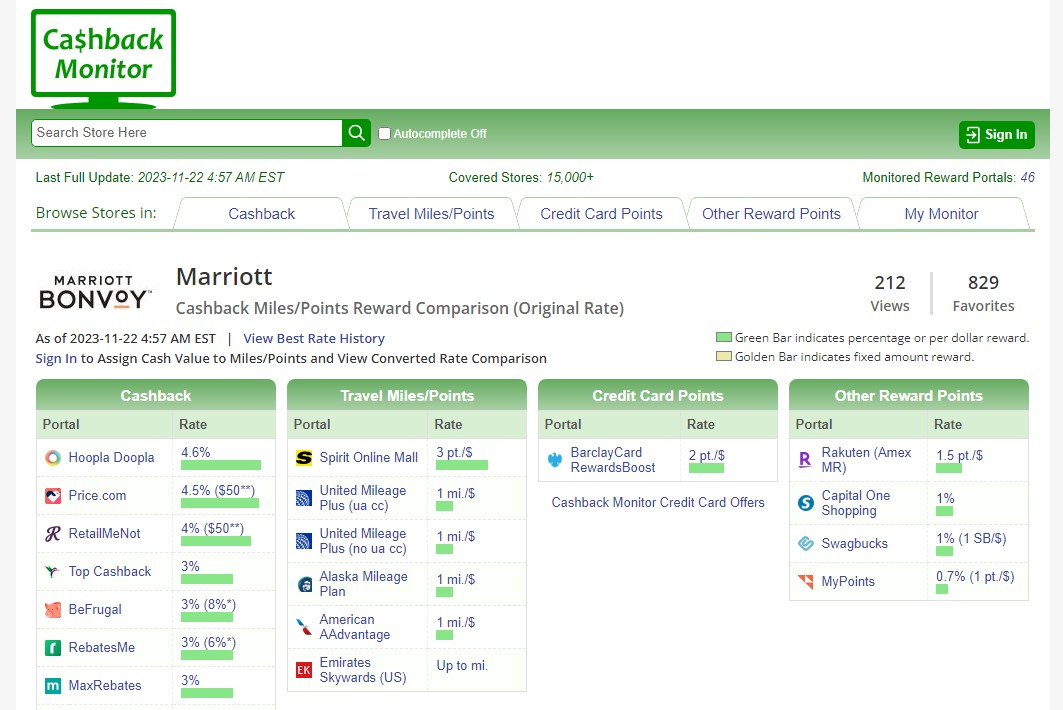
Task: Click the magnifier search button
Action: coord(357,133)
